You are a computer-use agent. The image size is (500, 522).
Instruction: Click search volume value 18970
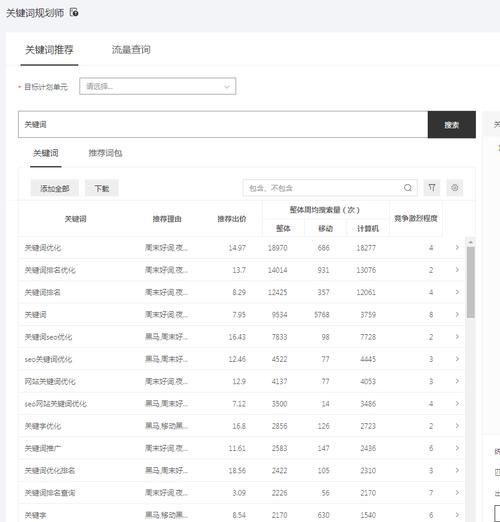point(278,248)
